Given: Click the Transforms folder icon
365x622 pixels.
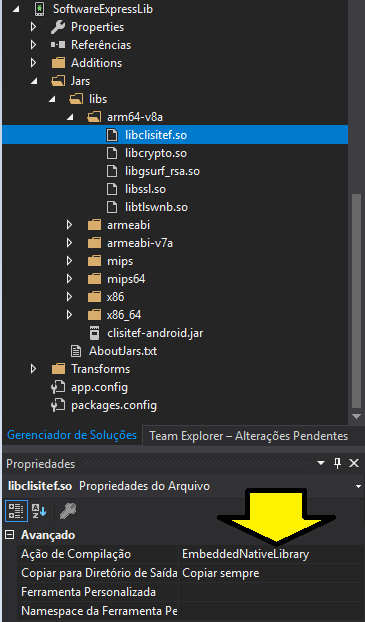Looking at the screenshot, I should (58, 369).
